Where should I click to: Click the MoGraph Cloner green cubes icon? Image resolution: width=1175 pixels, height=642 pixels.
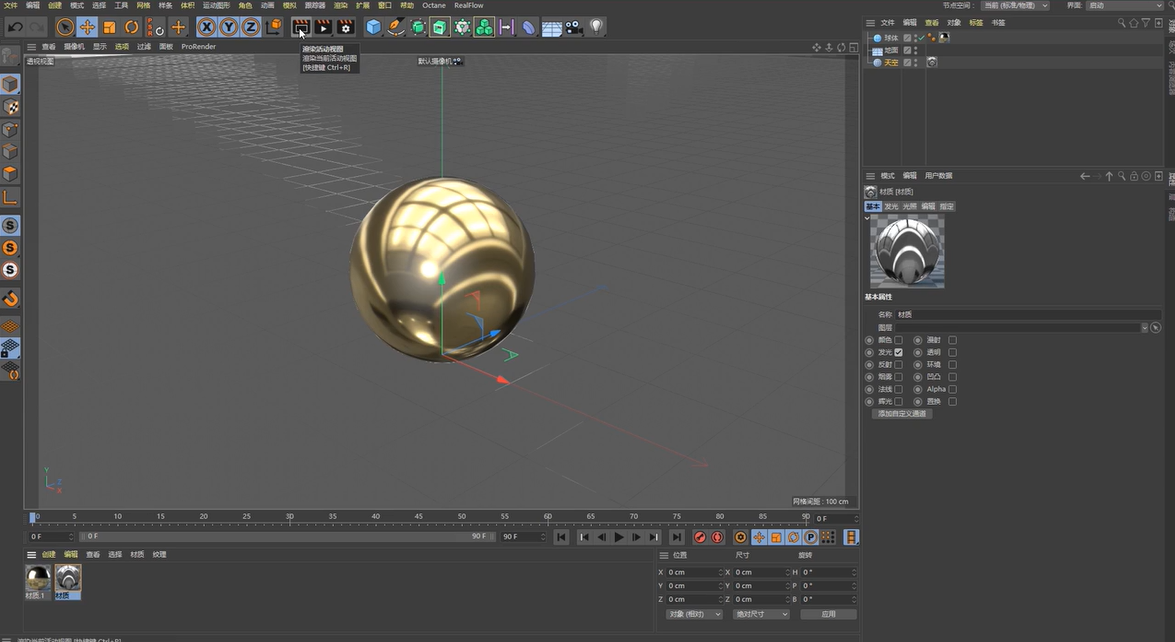click(484, 28)
